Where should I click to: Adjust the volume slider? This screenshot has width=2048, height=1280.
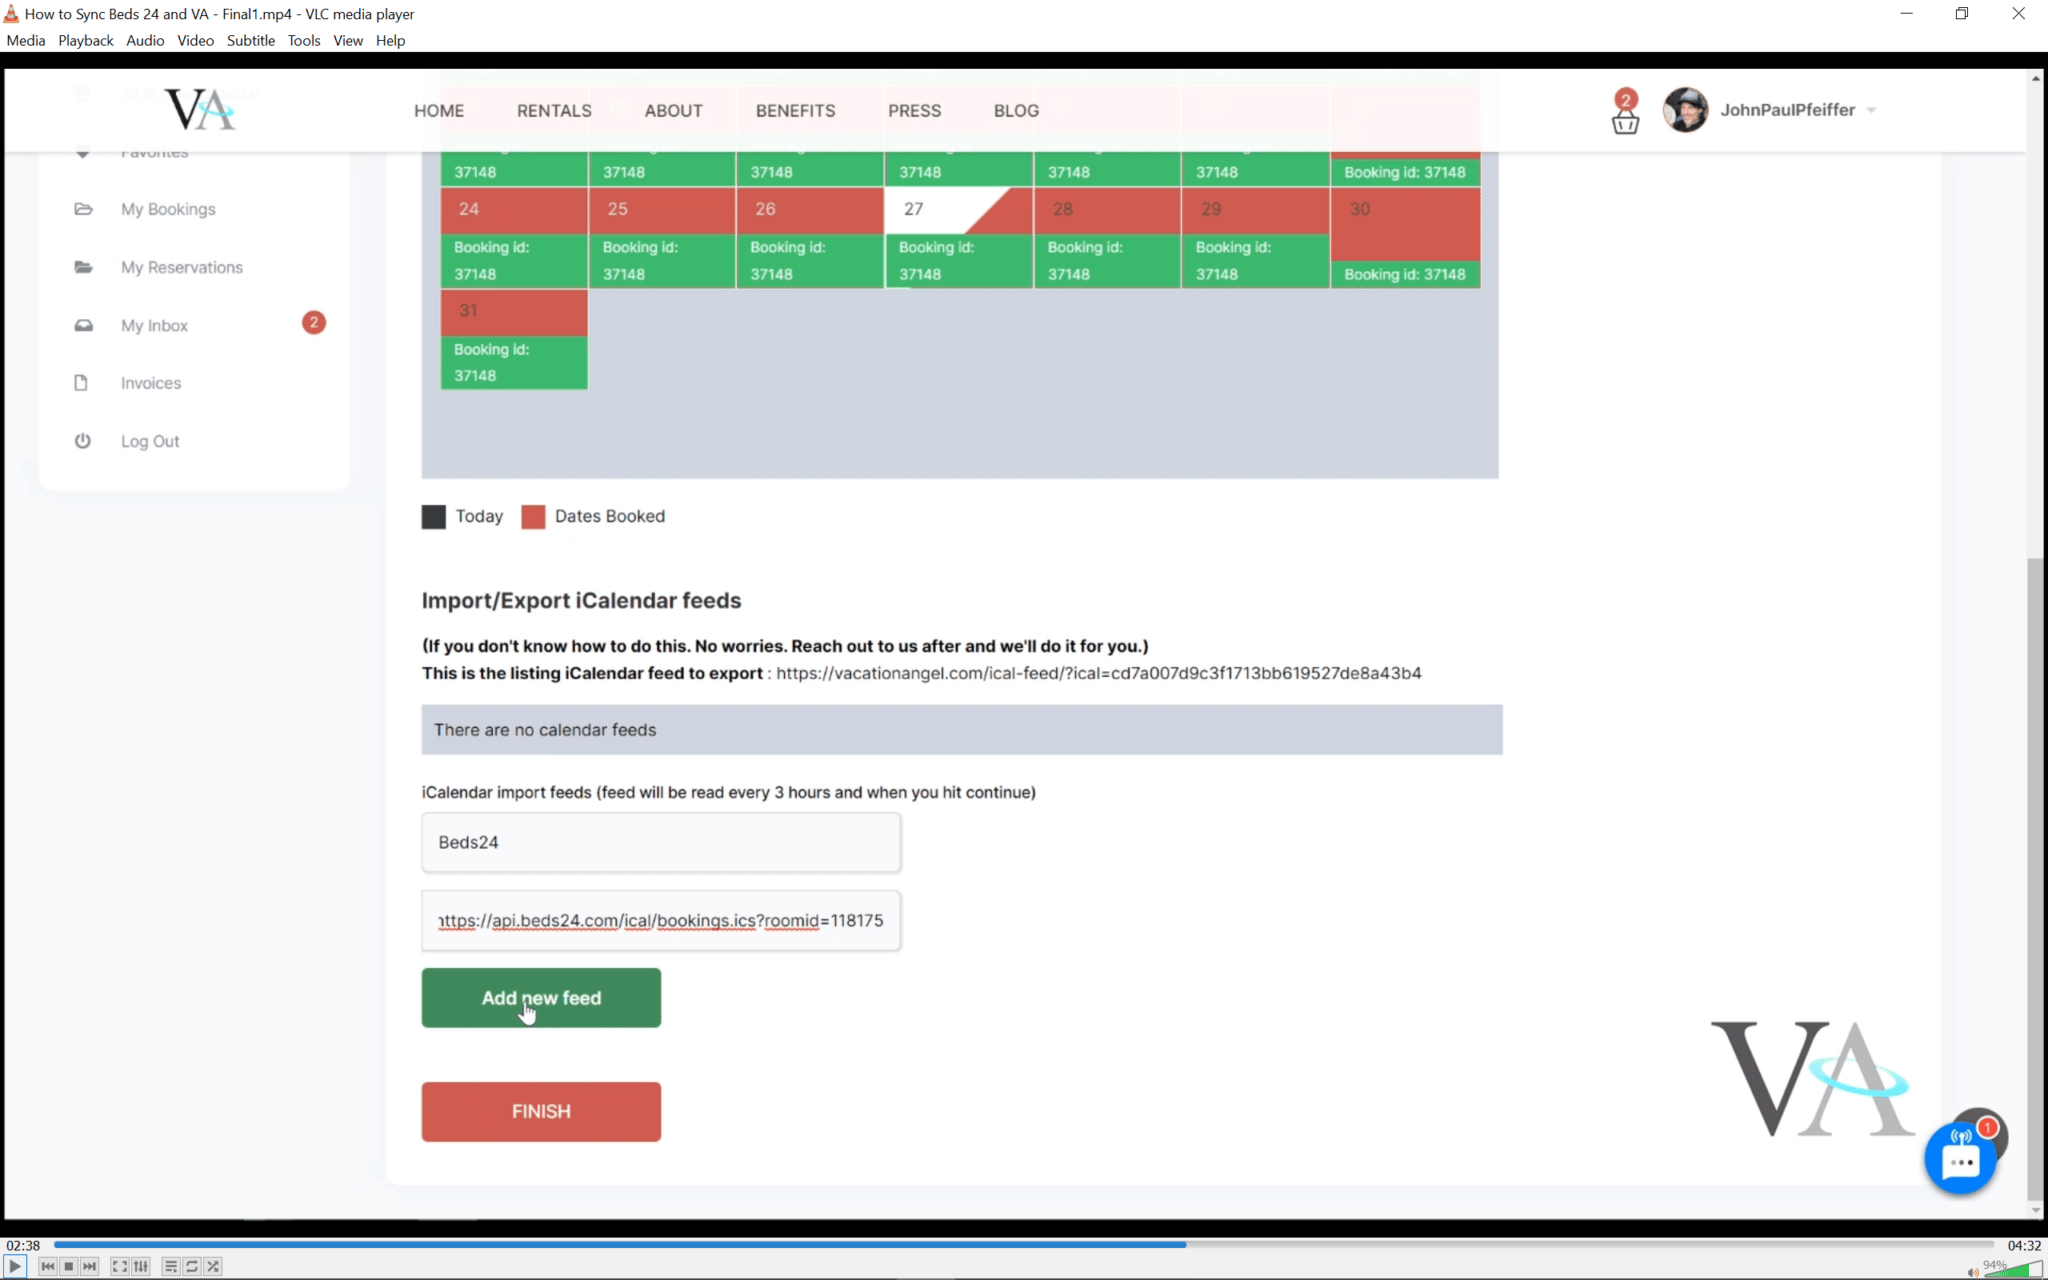2012,1270
